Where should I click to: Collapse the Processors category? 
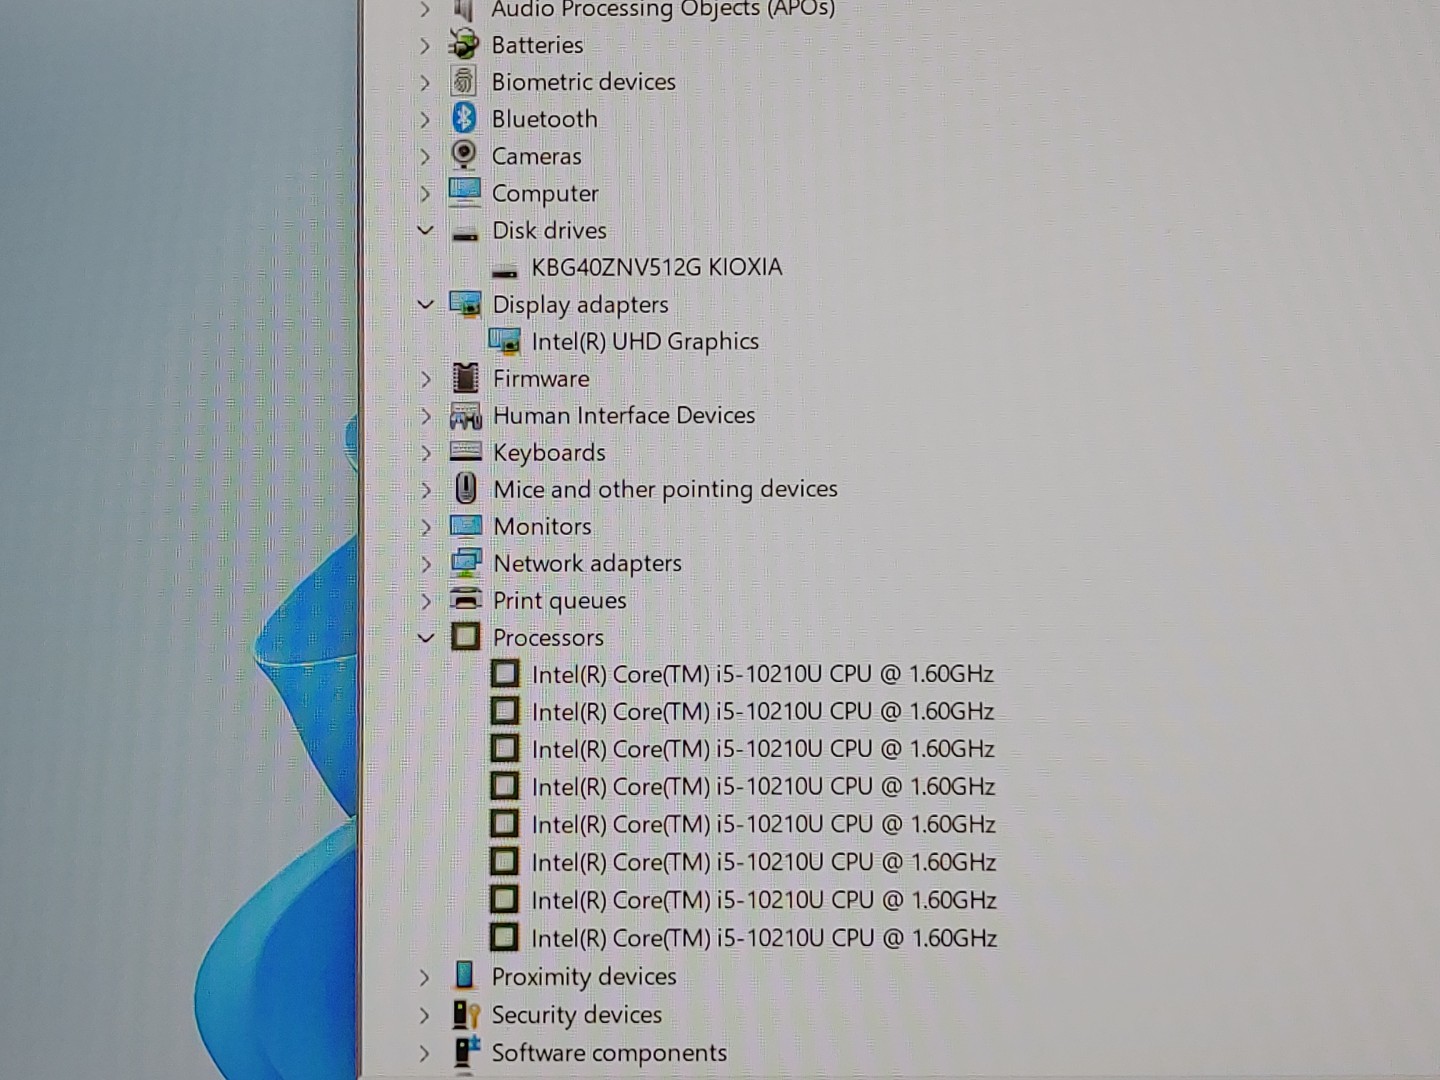pos(426,637)
